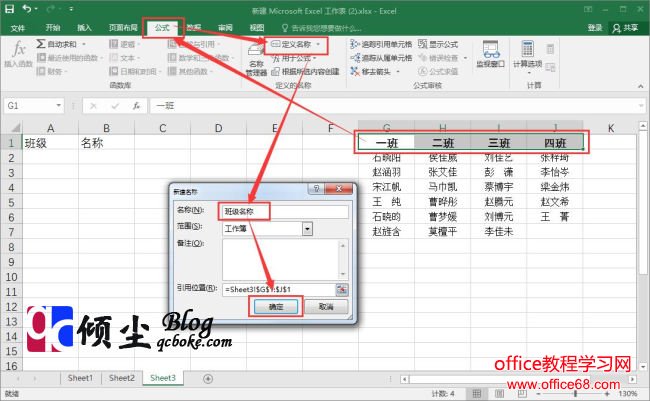Click the 插入函数 fx ribbon button
The height and width of the screenshot is (401, 650).
click(18, 54)
